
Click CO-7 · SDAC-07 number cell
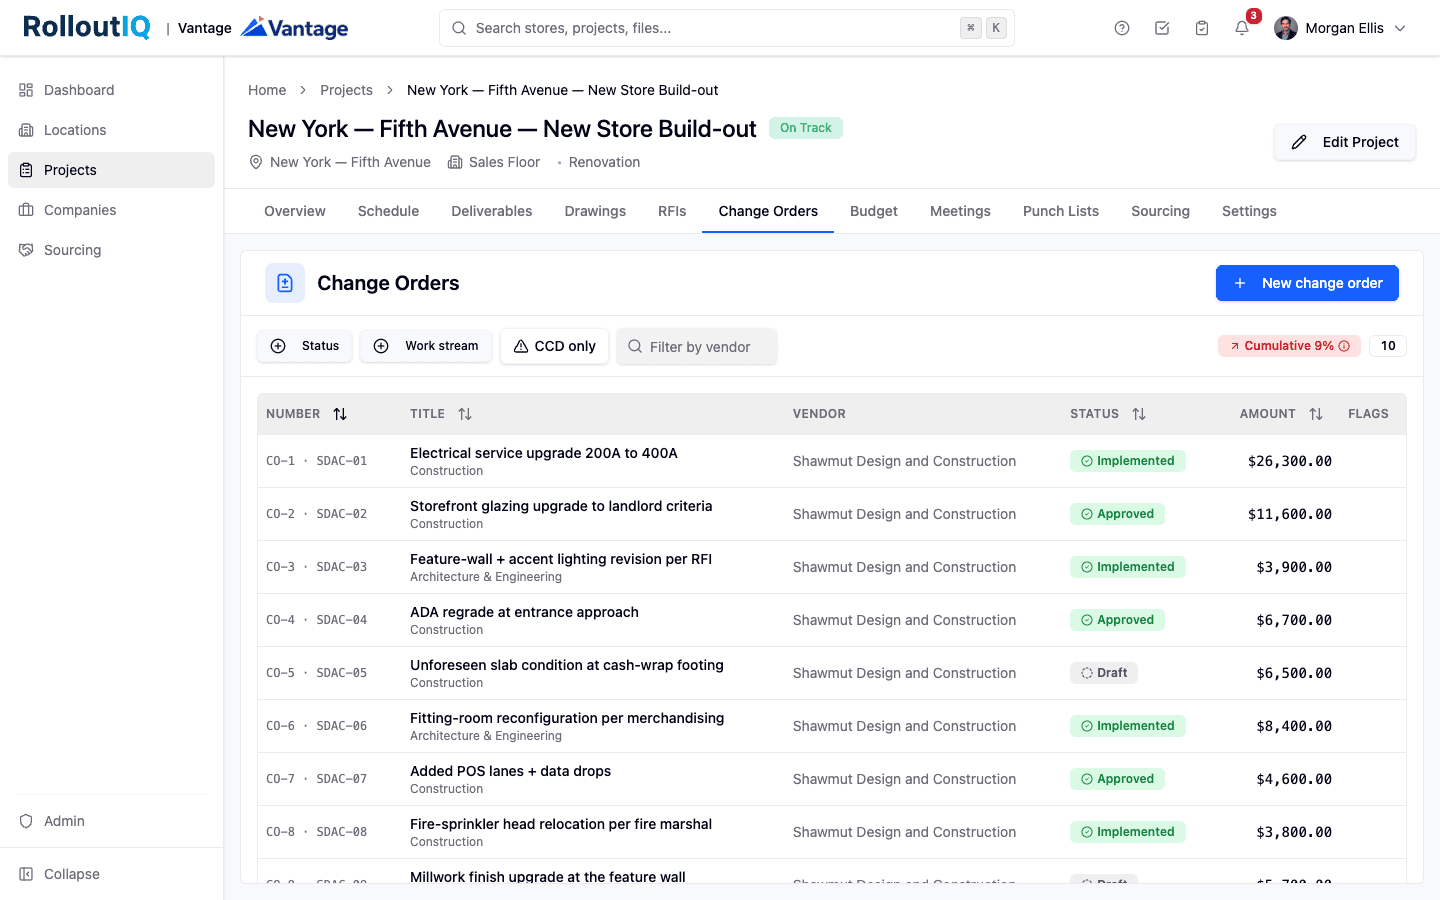click(x=316, y=779)
